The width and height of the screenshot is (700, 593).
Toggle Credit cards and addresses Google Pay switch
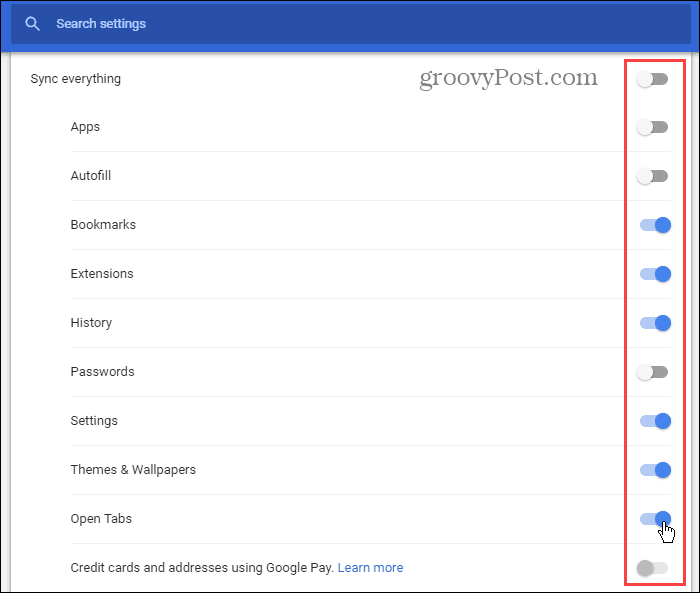pos(652,568)
